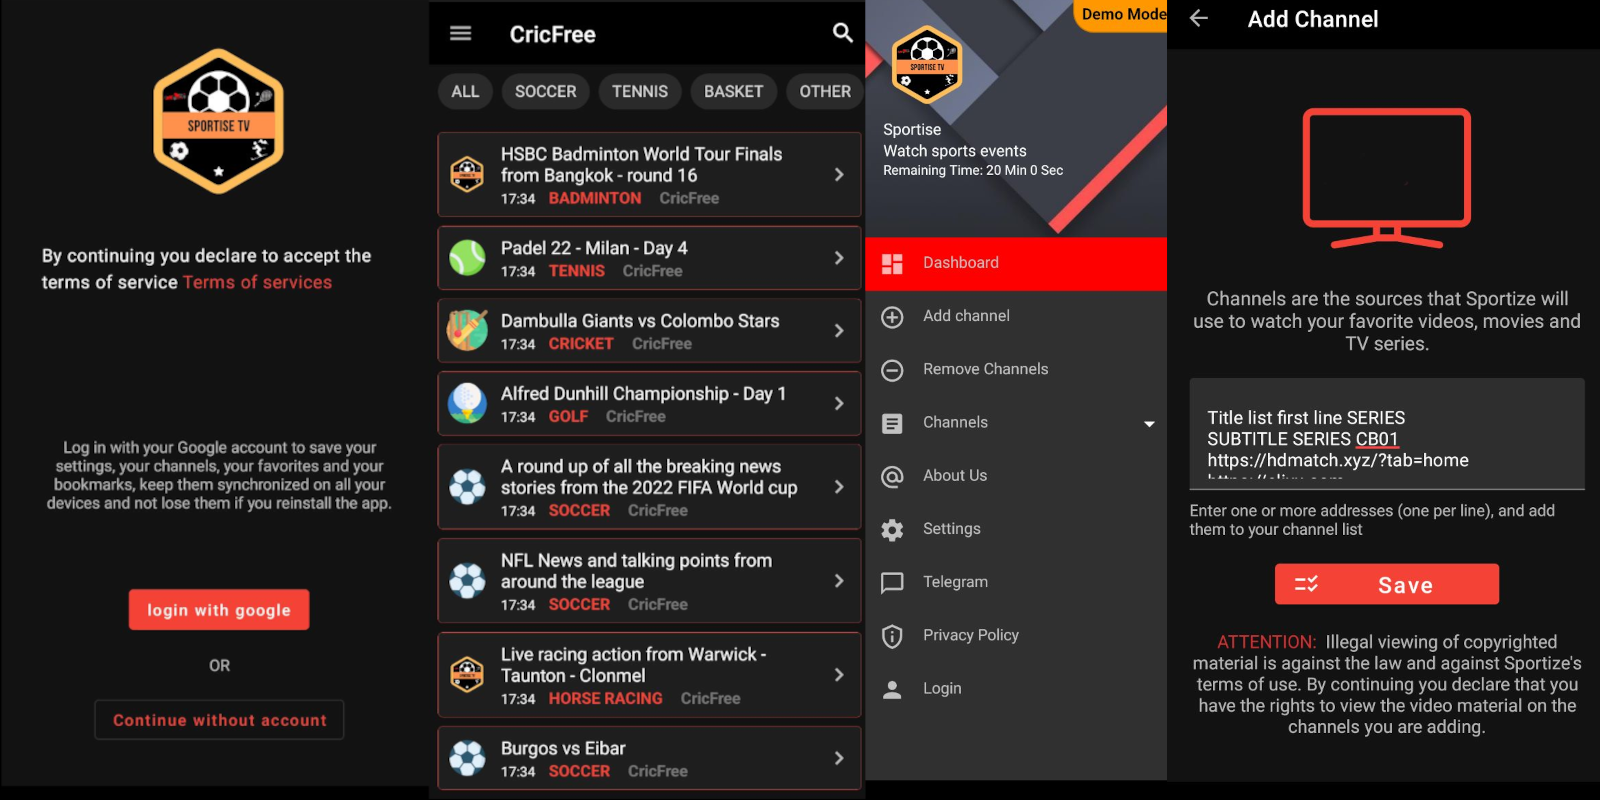Open Padel 22 Milan event chevron
The image size is (1600, 800).
point(839,258)
